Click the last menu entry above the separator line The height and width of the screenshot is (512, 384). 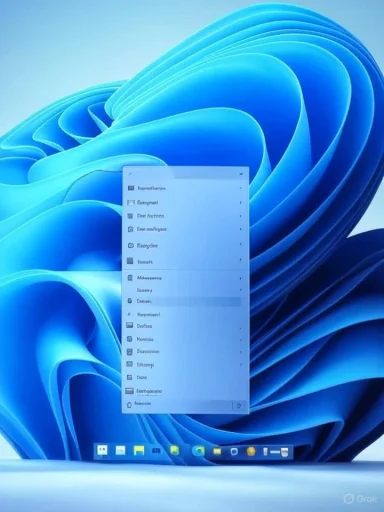[x=185, y=262]
